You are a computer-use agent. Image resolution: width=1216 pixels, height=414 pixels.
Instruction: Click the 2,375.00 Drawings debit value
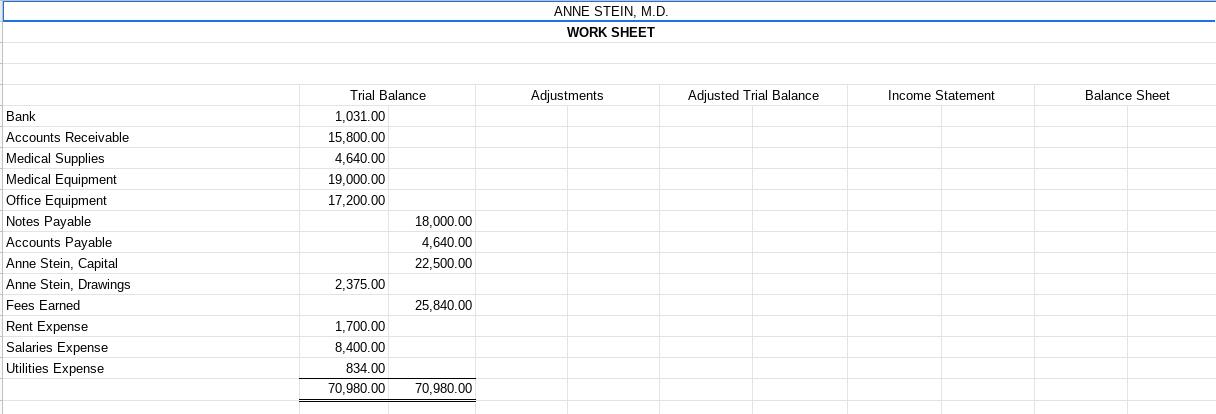(x=344, y=284)
